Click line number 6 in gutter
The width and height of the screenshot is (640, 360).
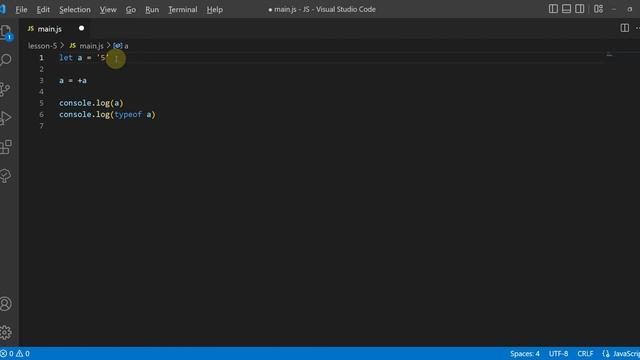[41, 115]
